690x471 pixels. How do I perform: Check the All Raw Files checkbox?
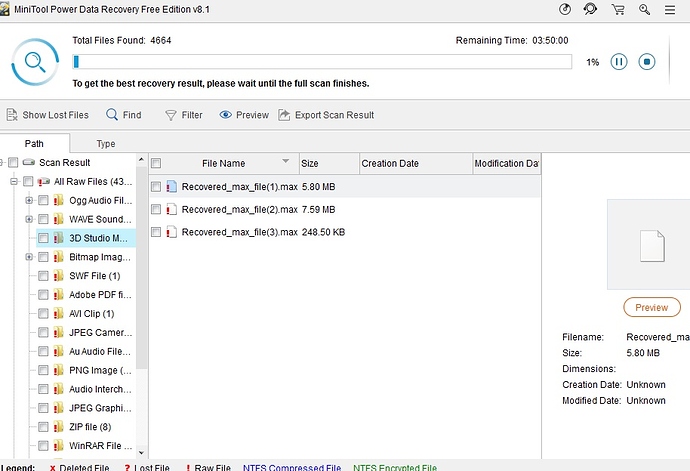click(28, 181)
